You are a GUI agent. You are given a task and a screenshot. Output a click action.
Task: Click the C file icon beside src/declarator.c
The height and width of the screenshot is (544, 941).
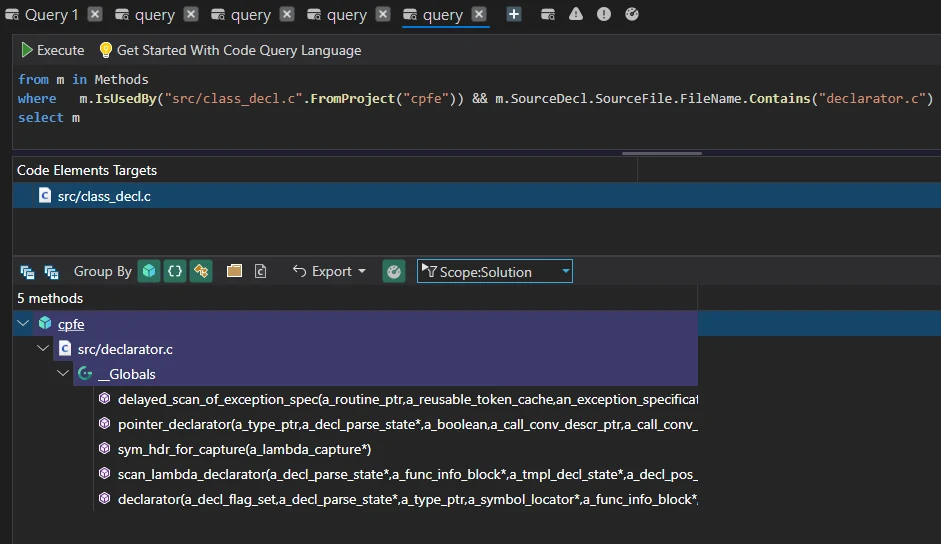click(x=65, y=348)
